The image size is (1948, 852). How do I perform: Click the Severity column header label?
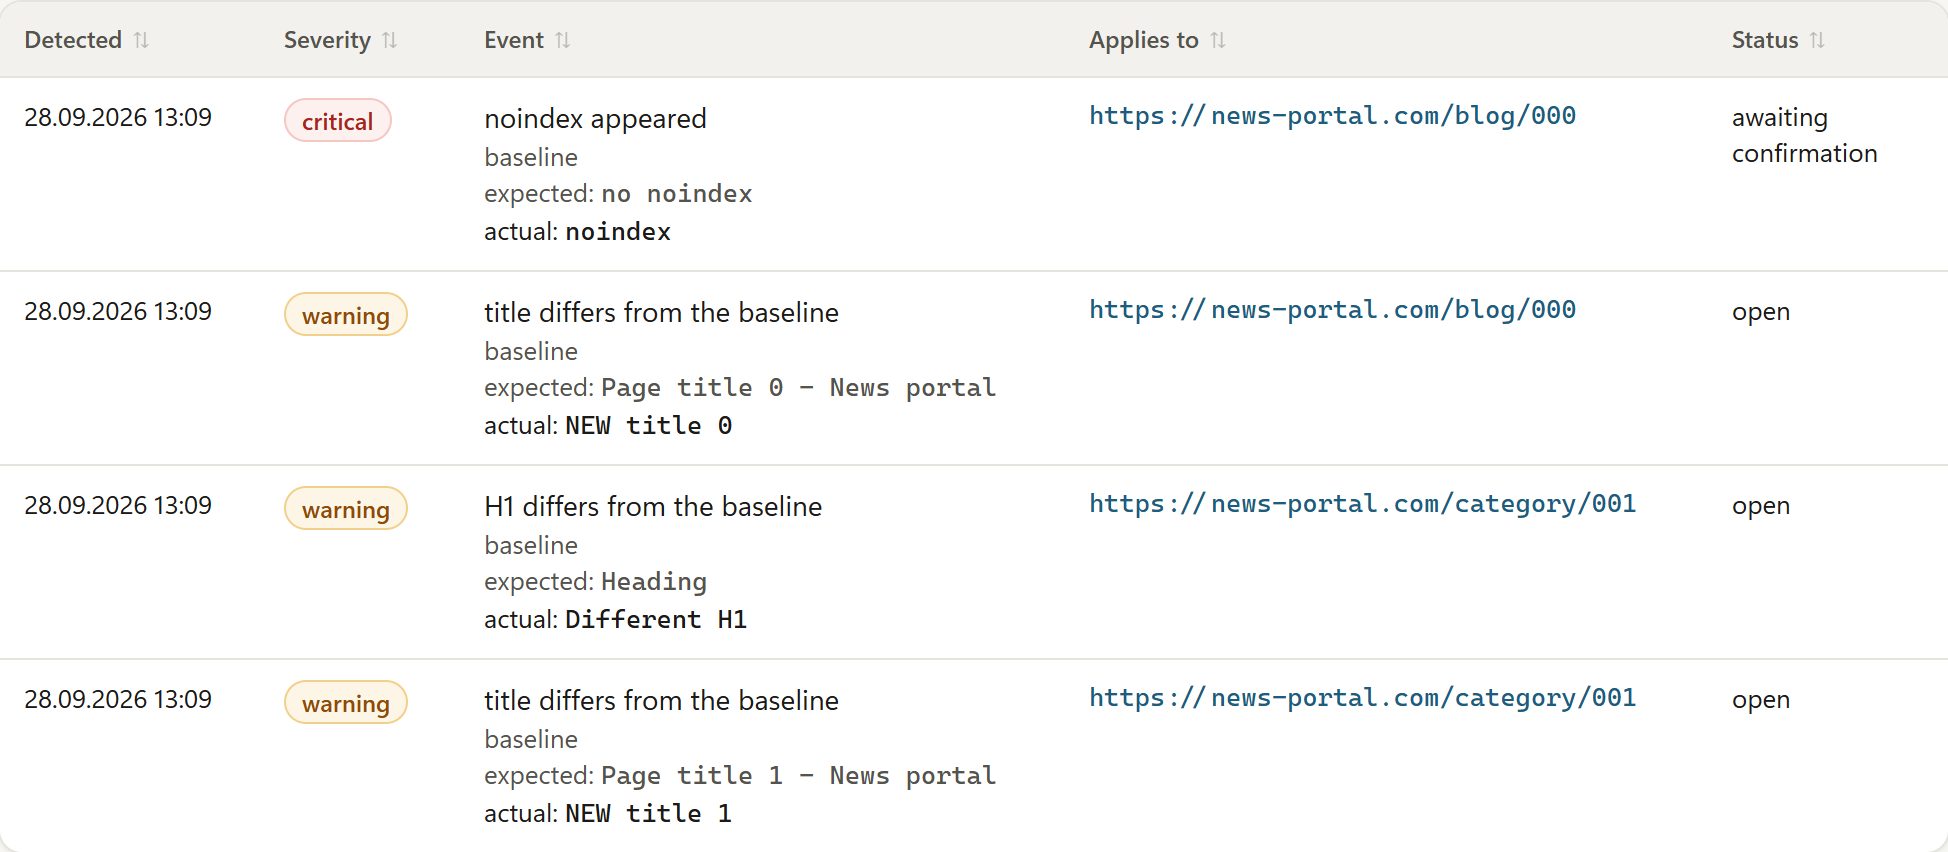coord(327,40)
